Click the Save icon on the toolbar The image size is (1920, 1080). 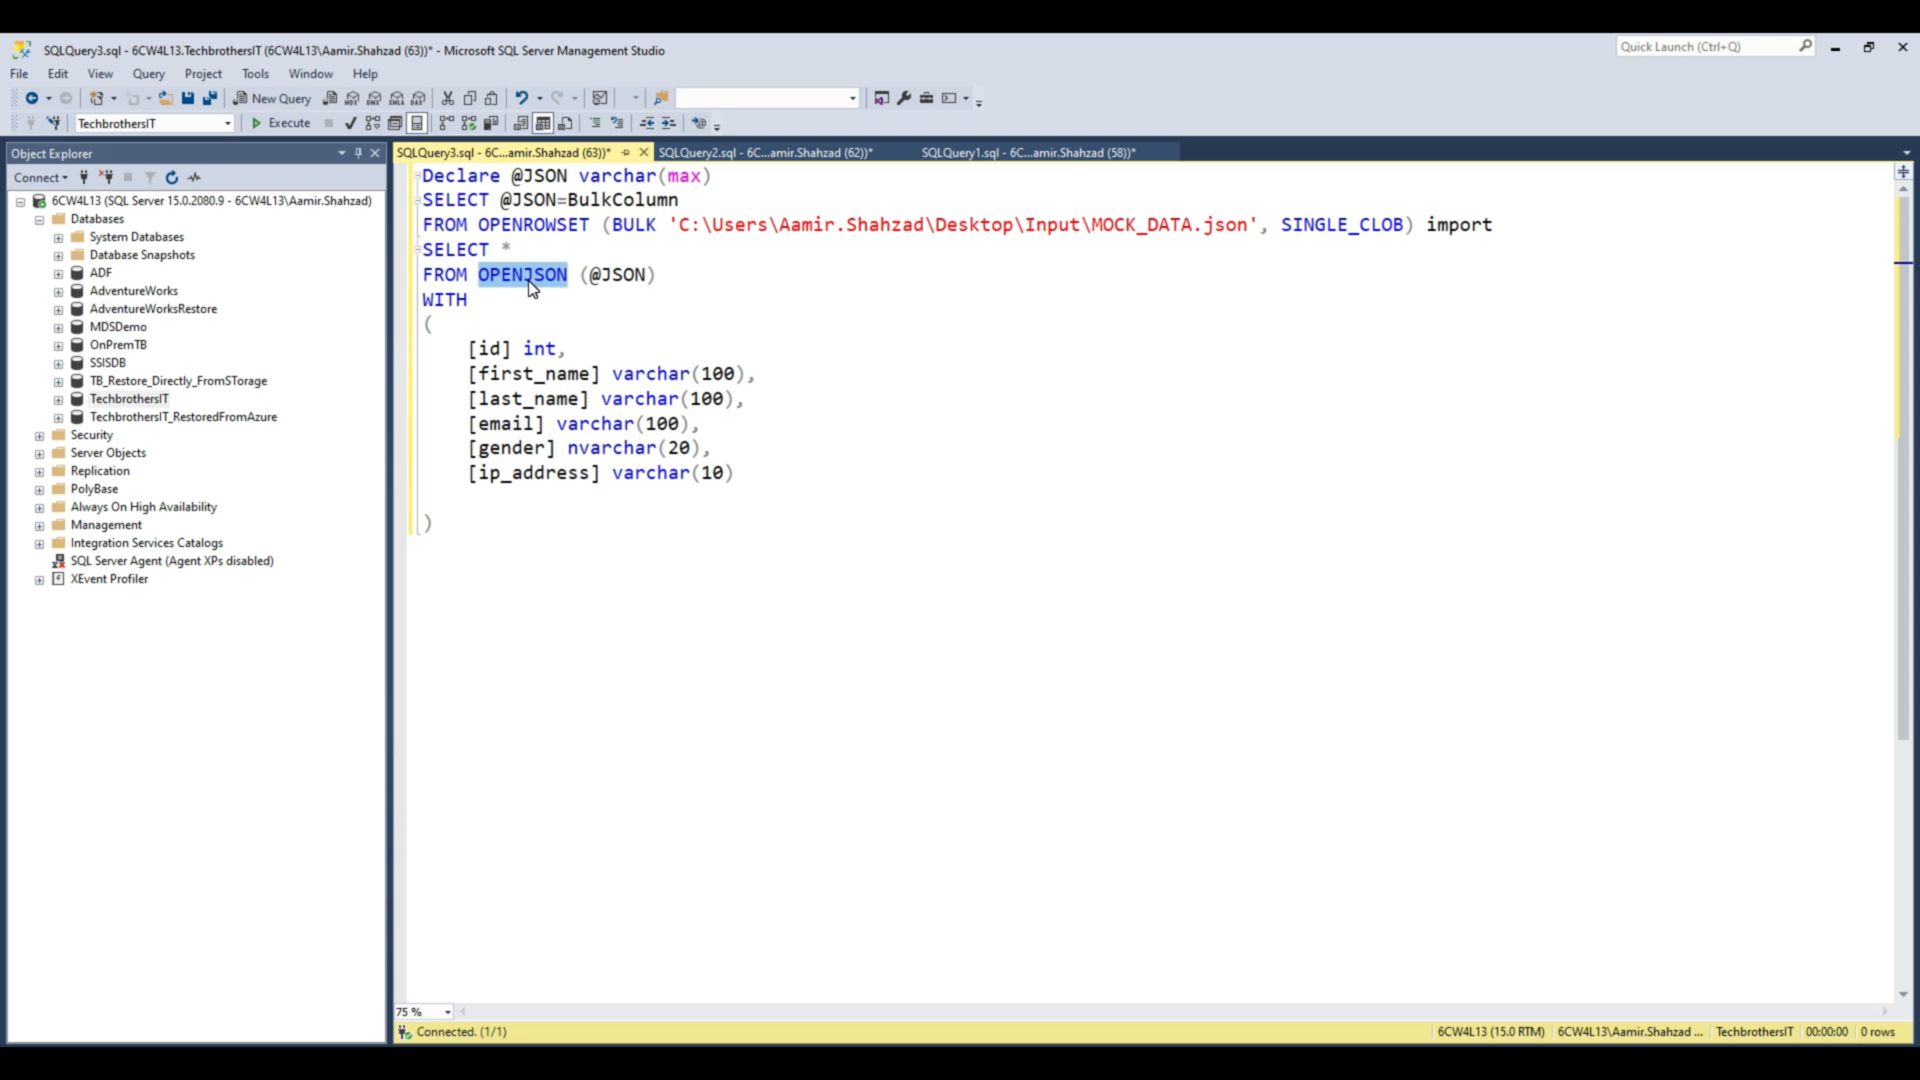(188, 98)
